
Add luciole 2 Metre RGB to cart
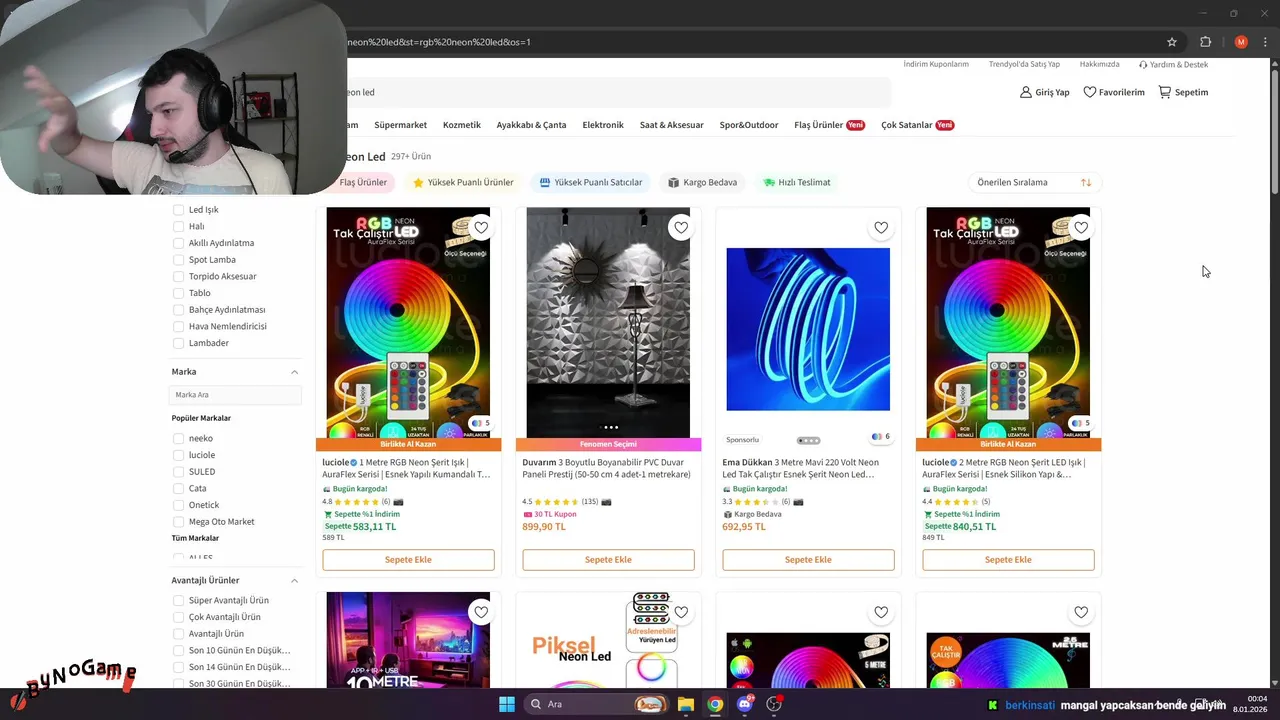tap(1008, 560)
